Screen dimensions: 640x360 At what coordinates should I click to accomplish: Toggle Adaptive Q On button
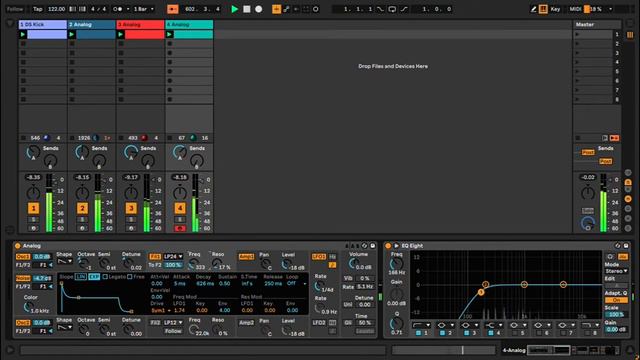click(x=616, y=300)
